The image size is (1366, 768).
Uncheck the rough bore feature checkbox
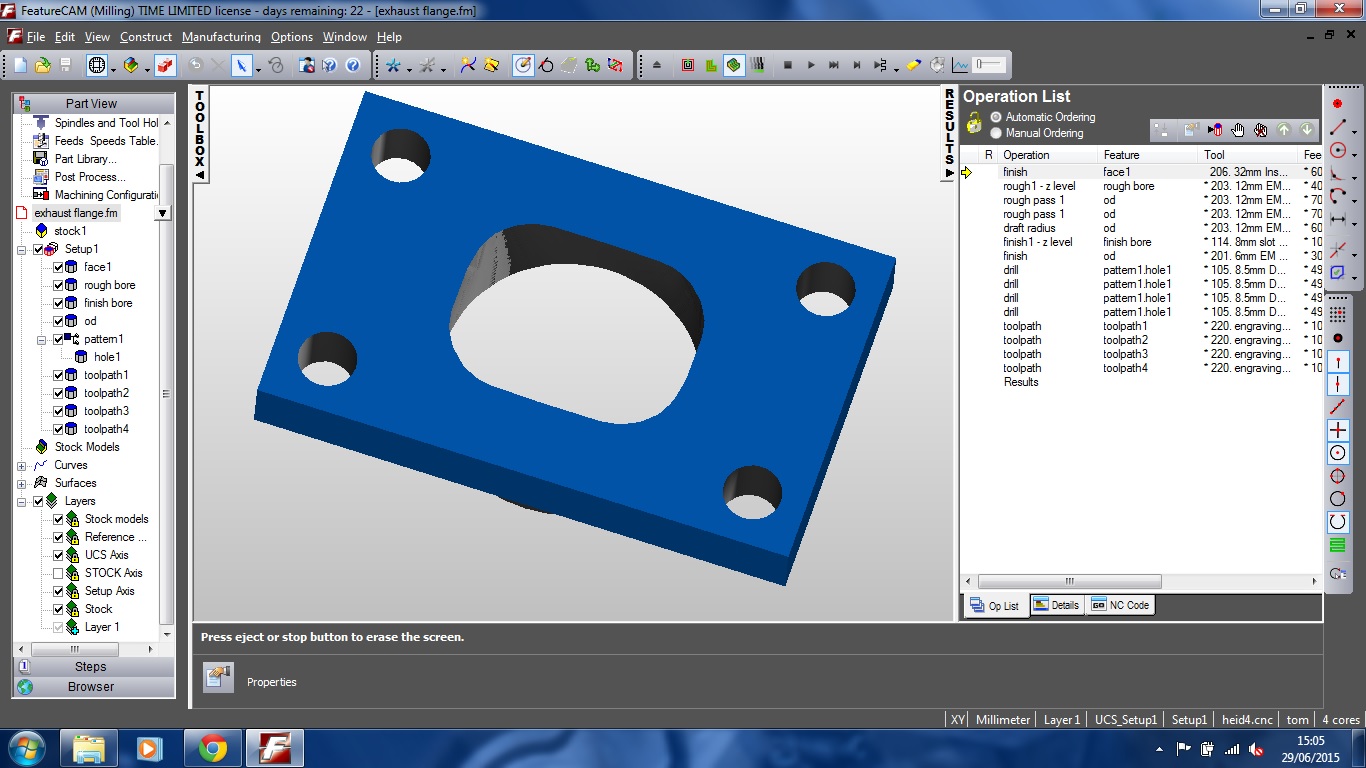click(58, 285)
